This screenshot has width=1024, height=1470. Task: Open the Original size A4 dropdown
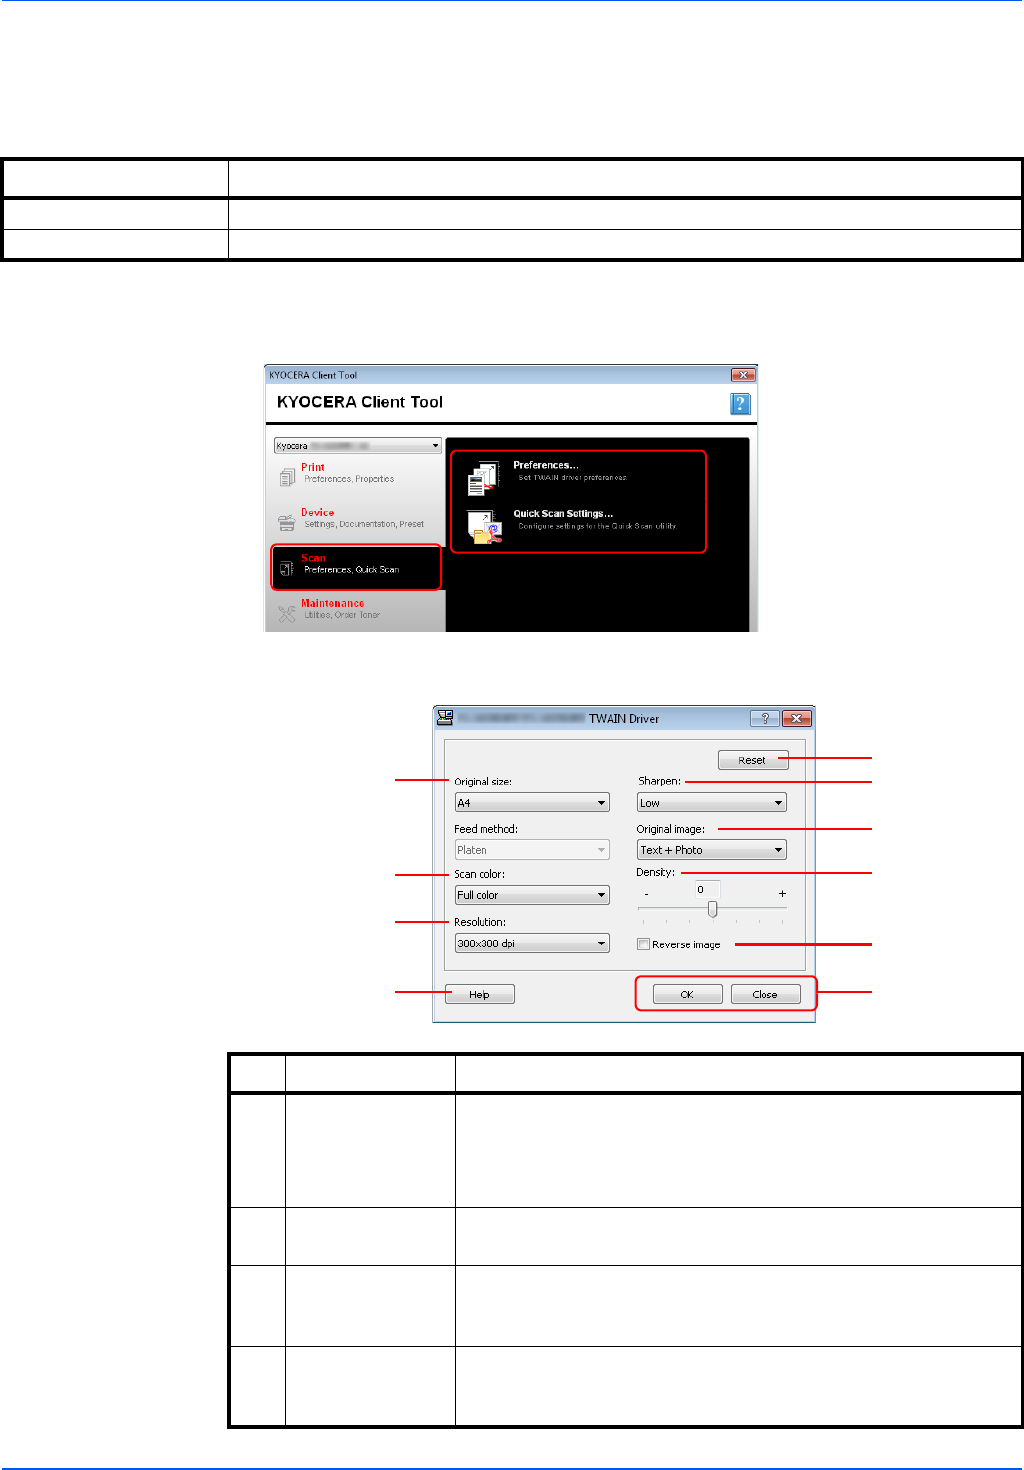(x=532, y=802)
